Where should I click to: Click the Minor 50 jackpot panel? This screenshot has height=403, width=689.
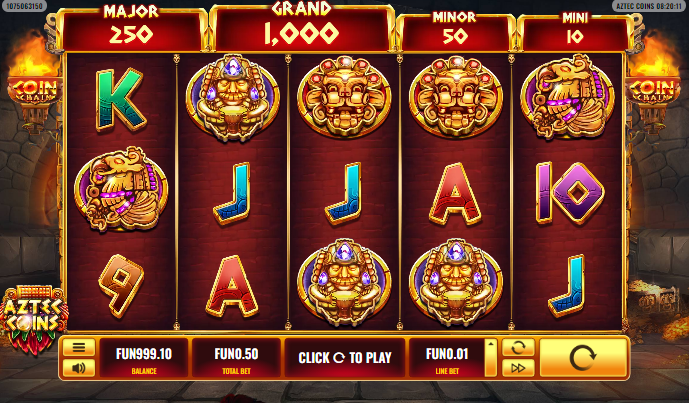click(454, 32)
